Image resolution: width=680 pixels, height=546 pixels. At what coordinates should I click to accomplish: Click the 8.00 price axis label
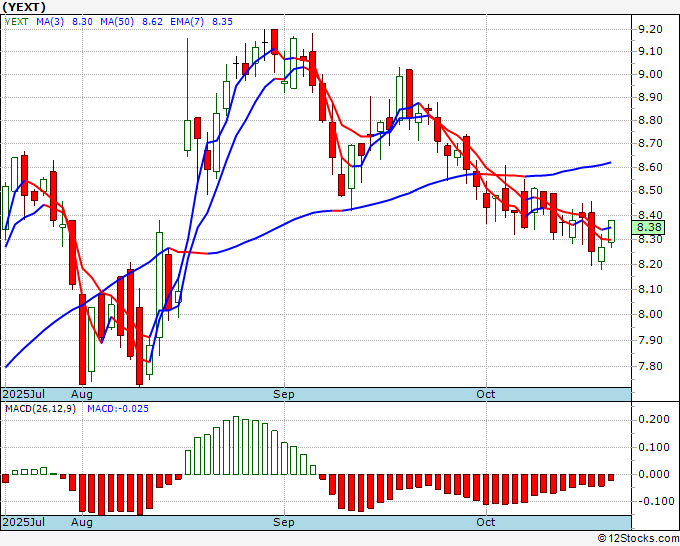click(650, 314)
